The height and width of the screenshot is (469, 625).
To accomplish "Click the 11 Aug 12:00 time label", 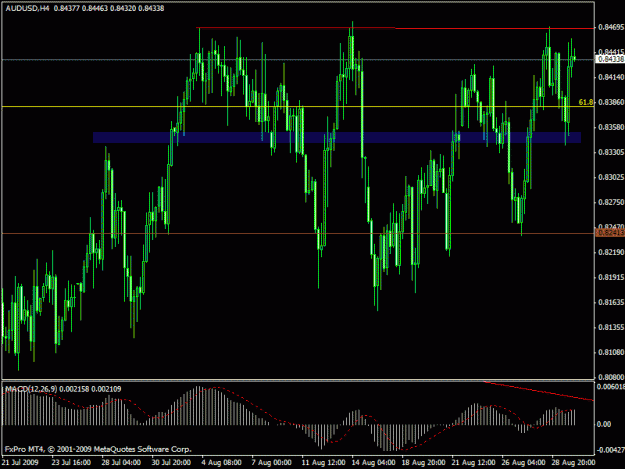I will [323, 463].
